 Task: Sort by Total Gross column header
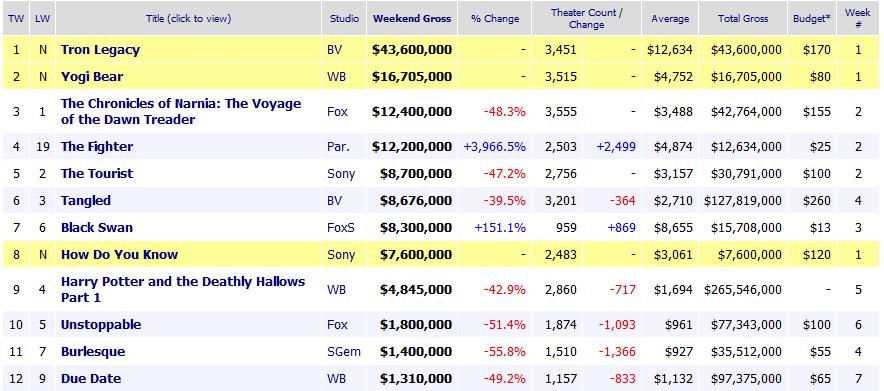click(743, 19)
